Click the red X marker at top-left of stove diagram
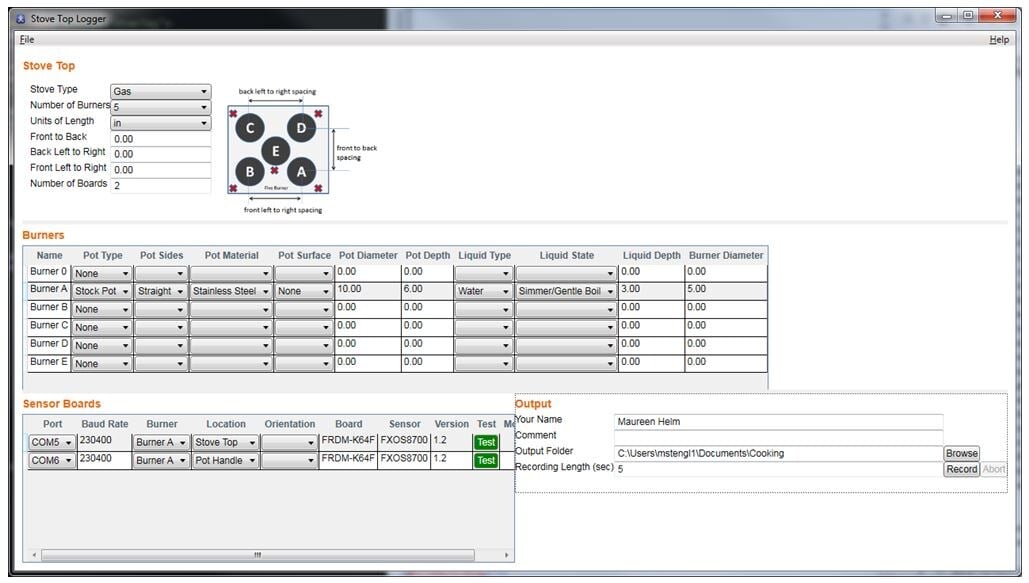1029x583 pixels. 233,114
